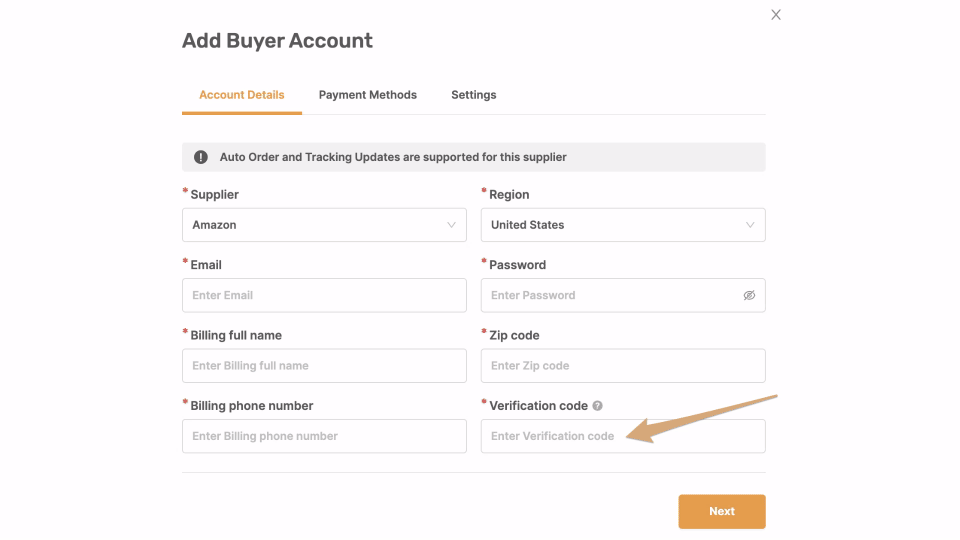Focus the Enter Password field
This screenshot has height=540, width=960.
[623, 296]
